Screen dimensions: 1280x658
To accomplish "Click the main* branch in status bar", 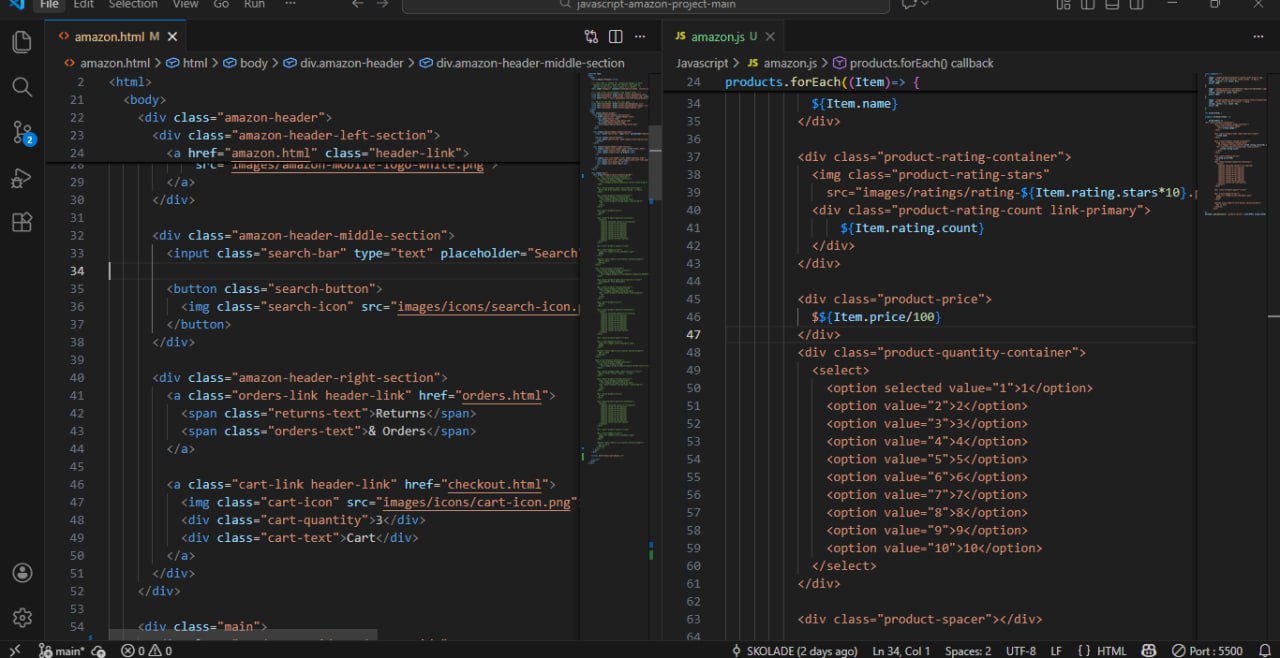I will coord(69,651).
